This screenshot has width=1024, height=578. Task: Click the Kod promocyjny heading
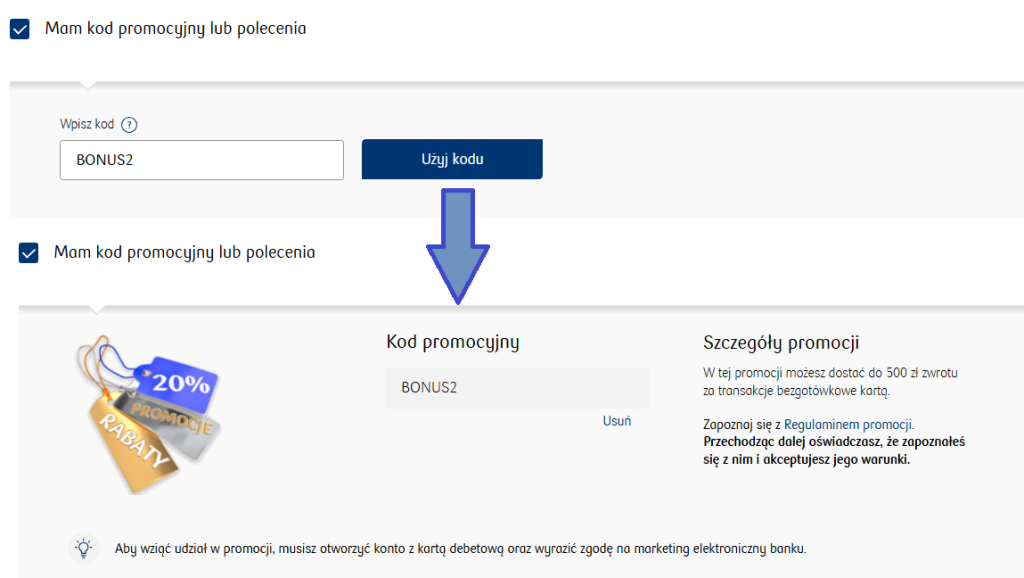452,342
